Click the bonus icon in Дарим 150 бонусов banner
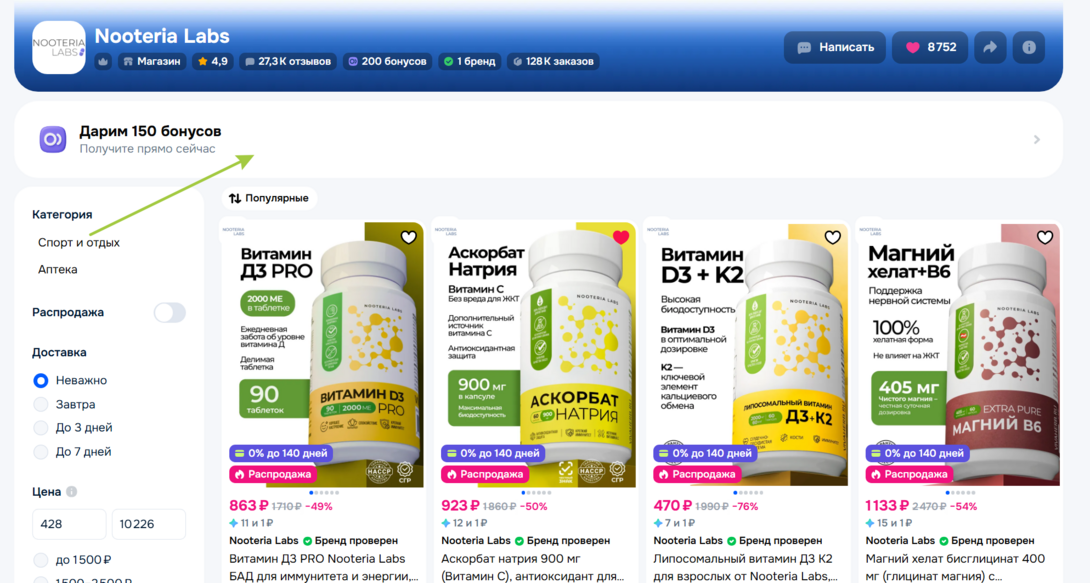Viewport: 1090px width, 583px height. coord(53,139)
